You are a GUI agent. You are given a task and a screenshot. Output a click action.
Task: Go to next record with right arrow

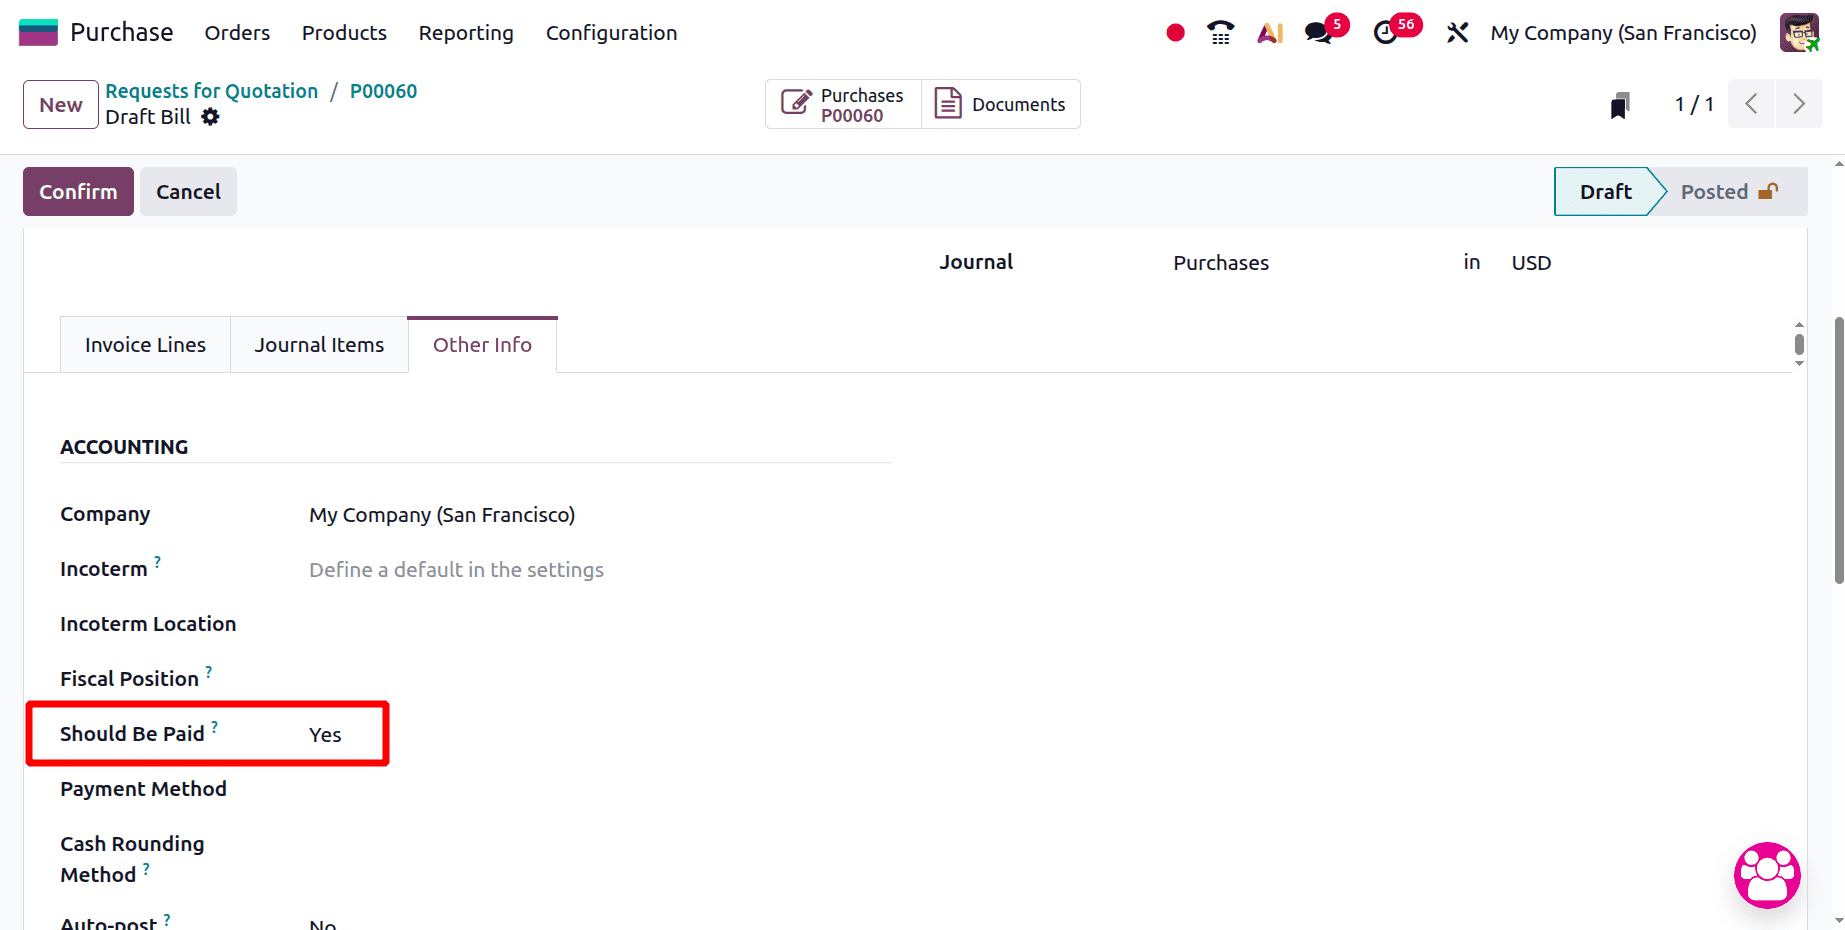(1798, 103)
